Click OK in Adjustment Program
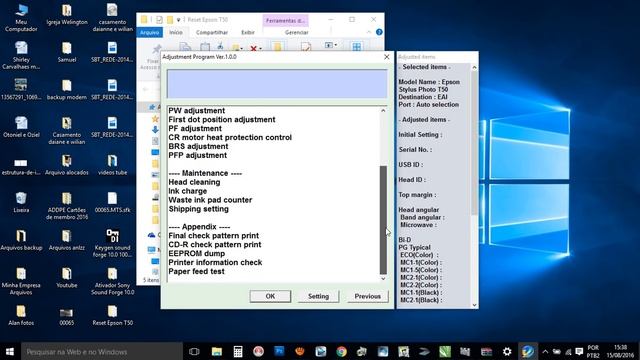Viewport: 640px width, 360px height. tap(270, 296)
